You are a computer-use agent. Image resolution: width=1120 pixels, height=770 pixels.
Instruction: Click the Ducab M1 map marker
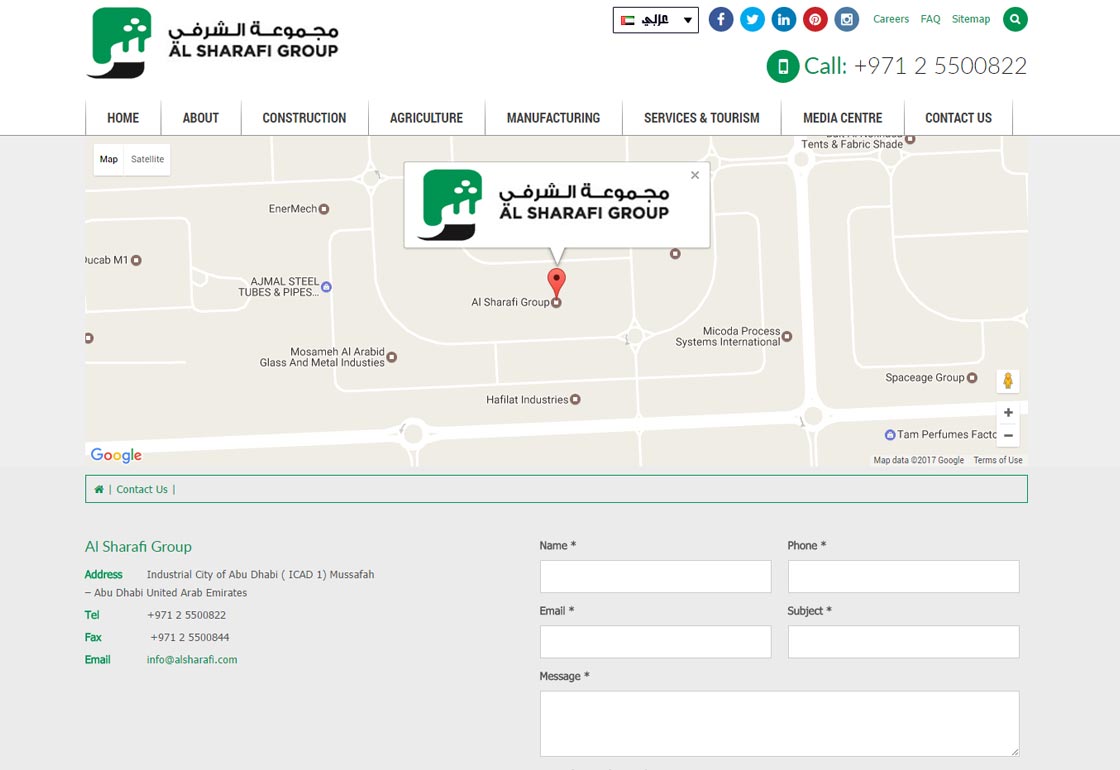[136, 260]
